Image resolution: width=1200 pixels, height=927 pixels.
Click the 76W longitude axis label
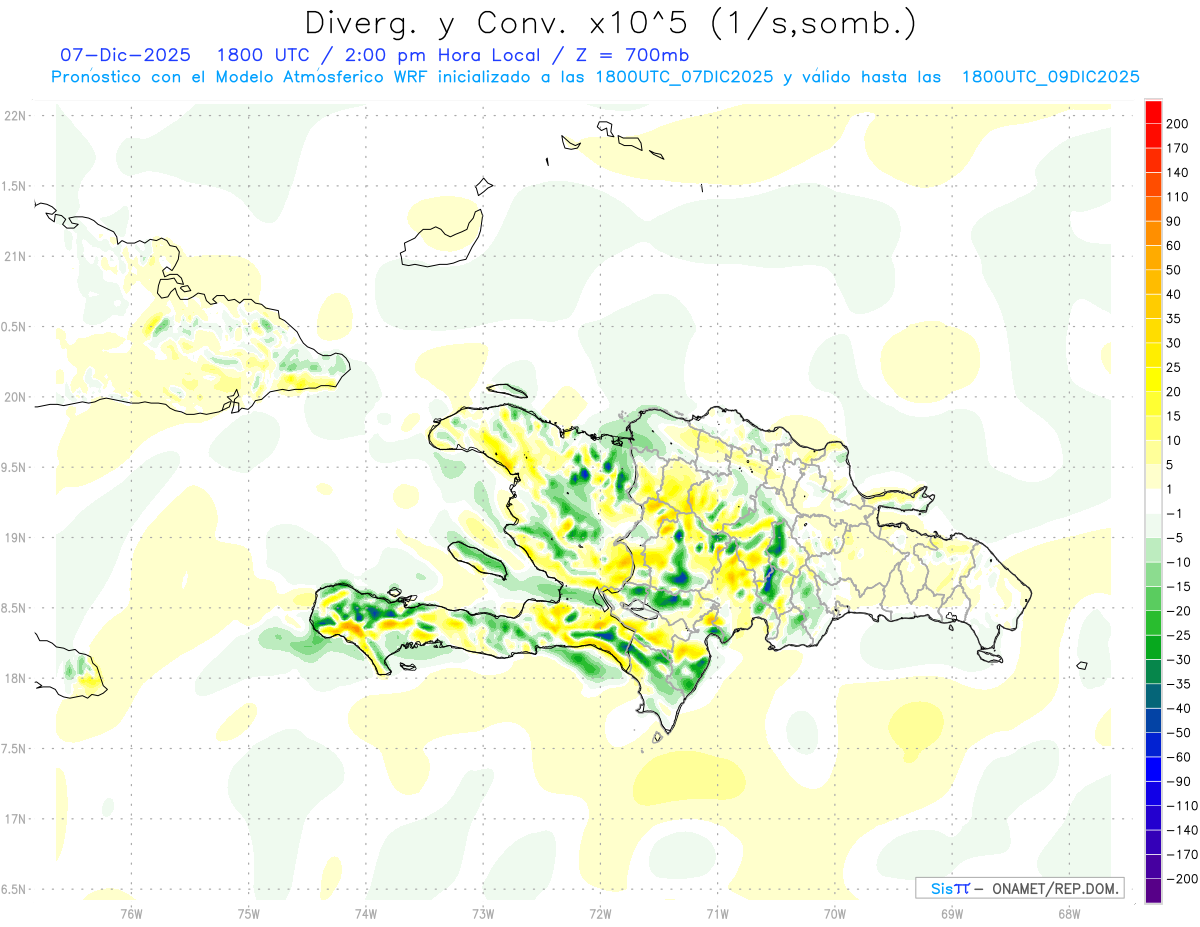click(132, 913)
